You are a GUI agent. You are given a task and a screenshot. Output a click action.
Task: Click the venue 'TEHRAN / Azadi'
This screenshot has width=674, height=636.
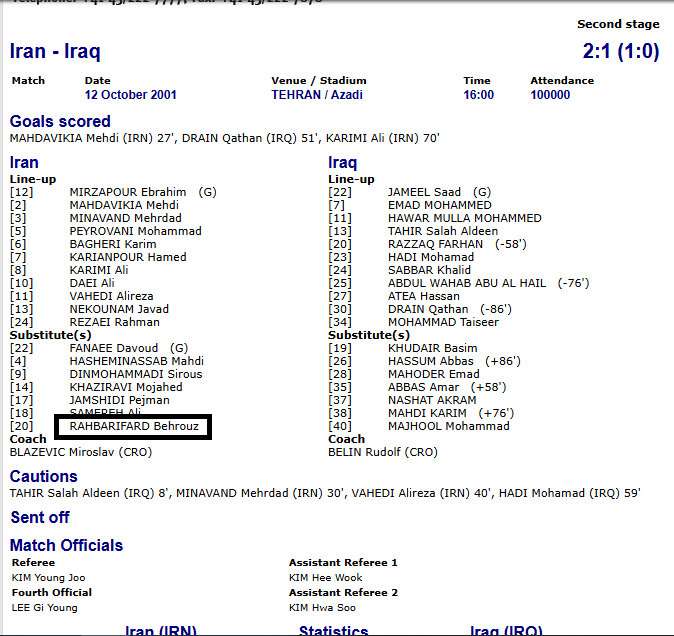317,95
